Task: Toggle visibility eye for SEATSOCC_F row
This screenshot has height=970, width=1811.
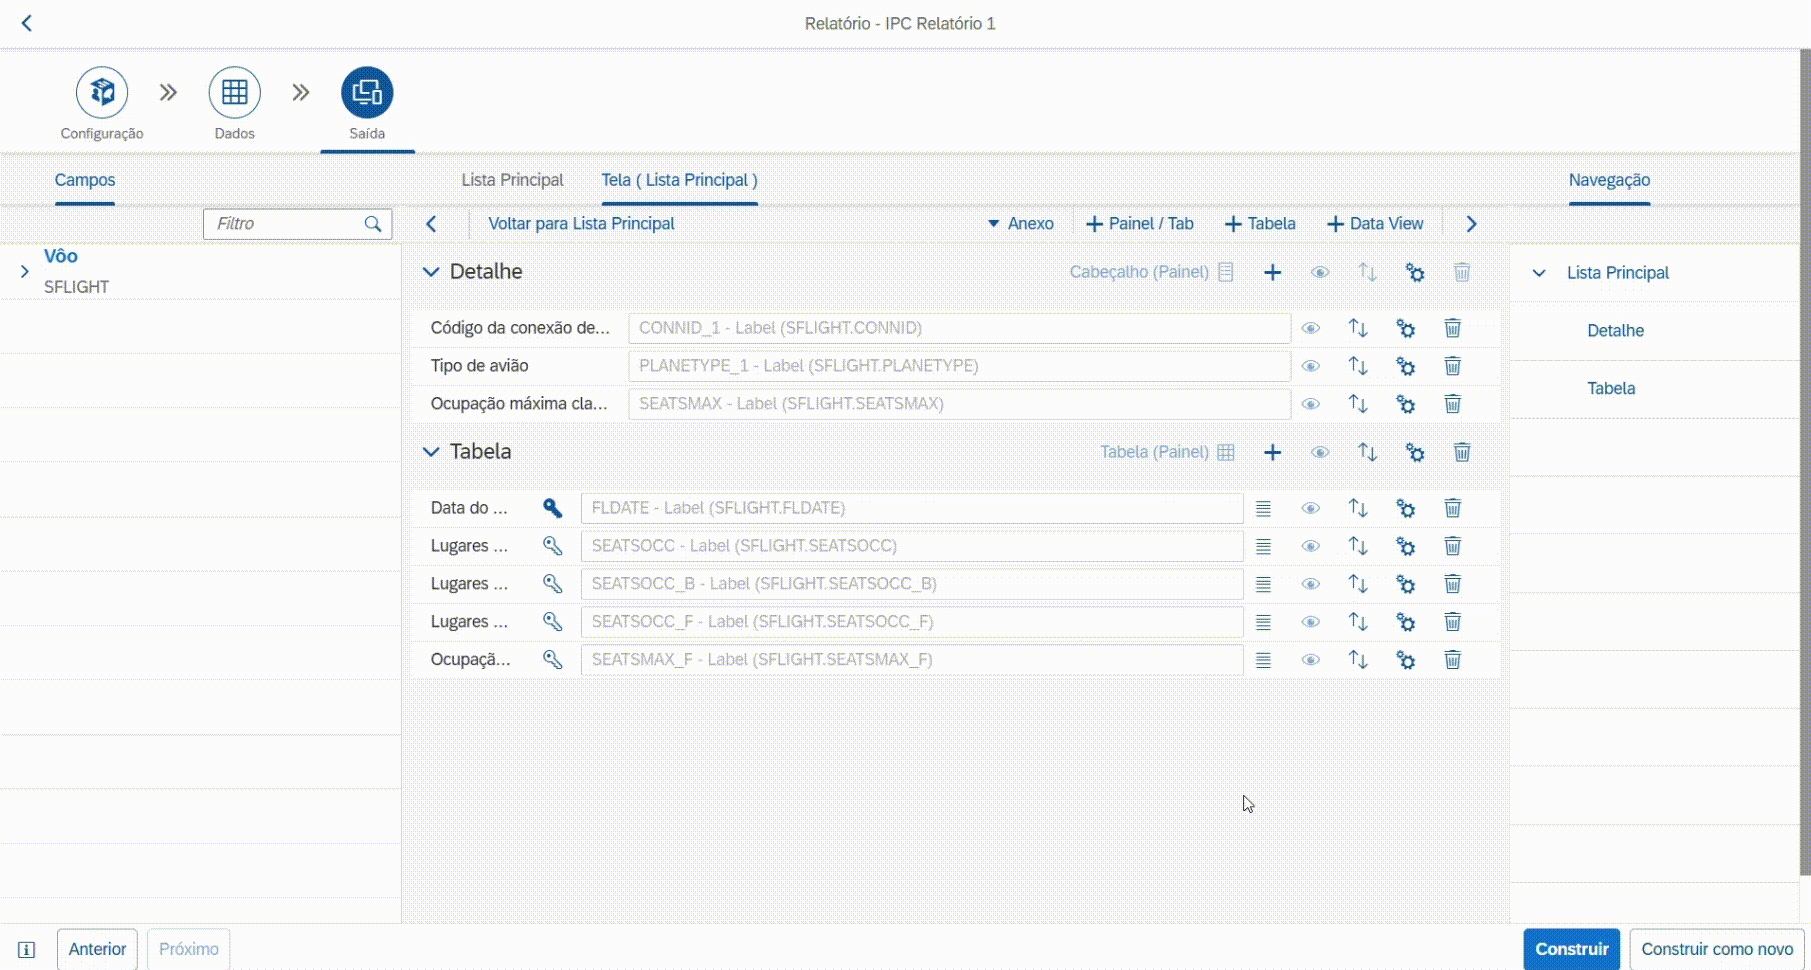Action: pos(1310,622)
